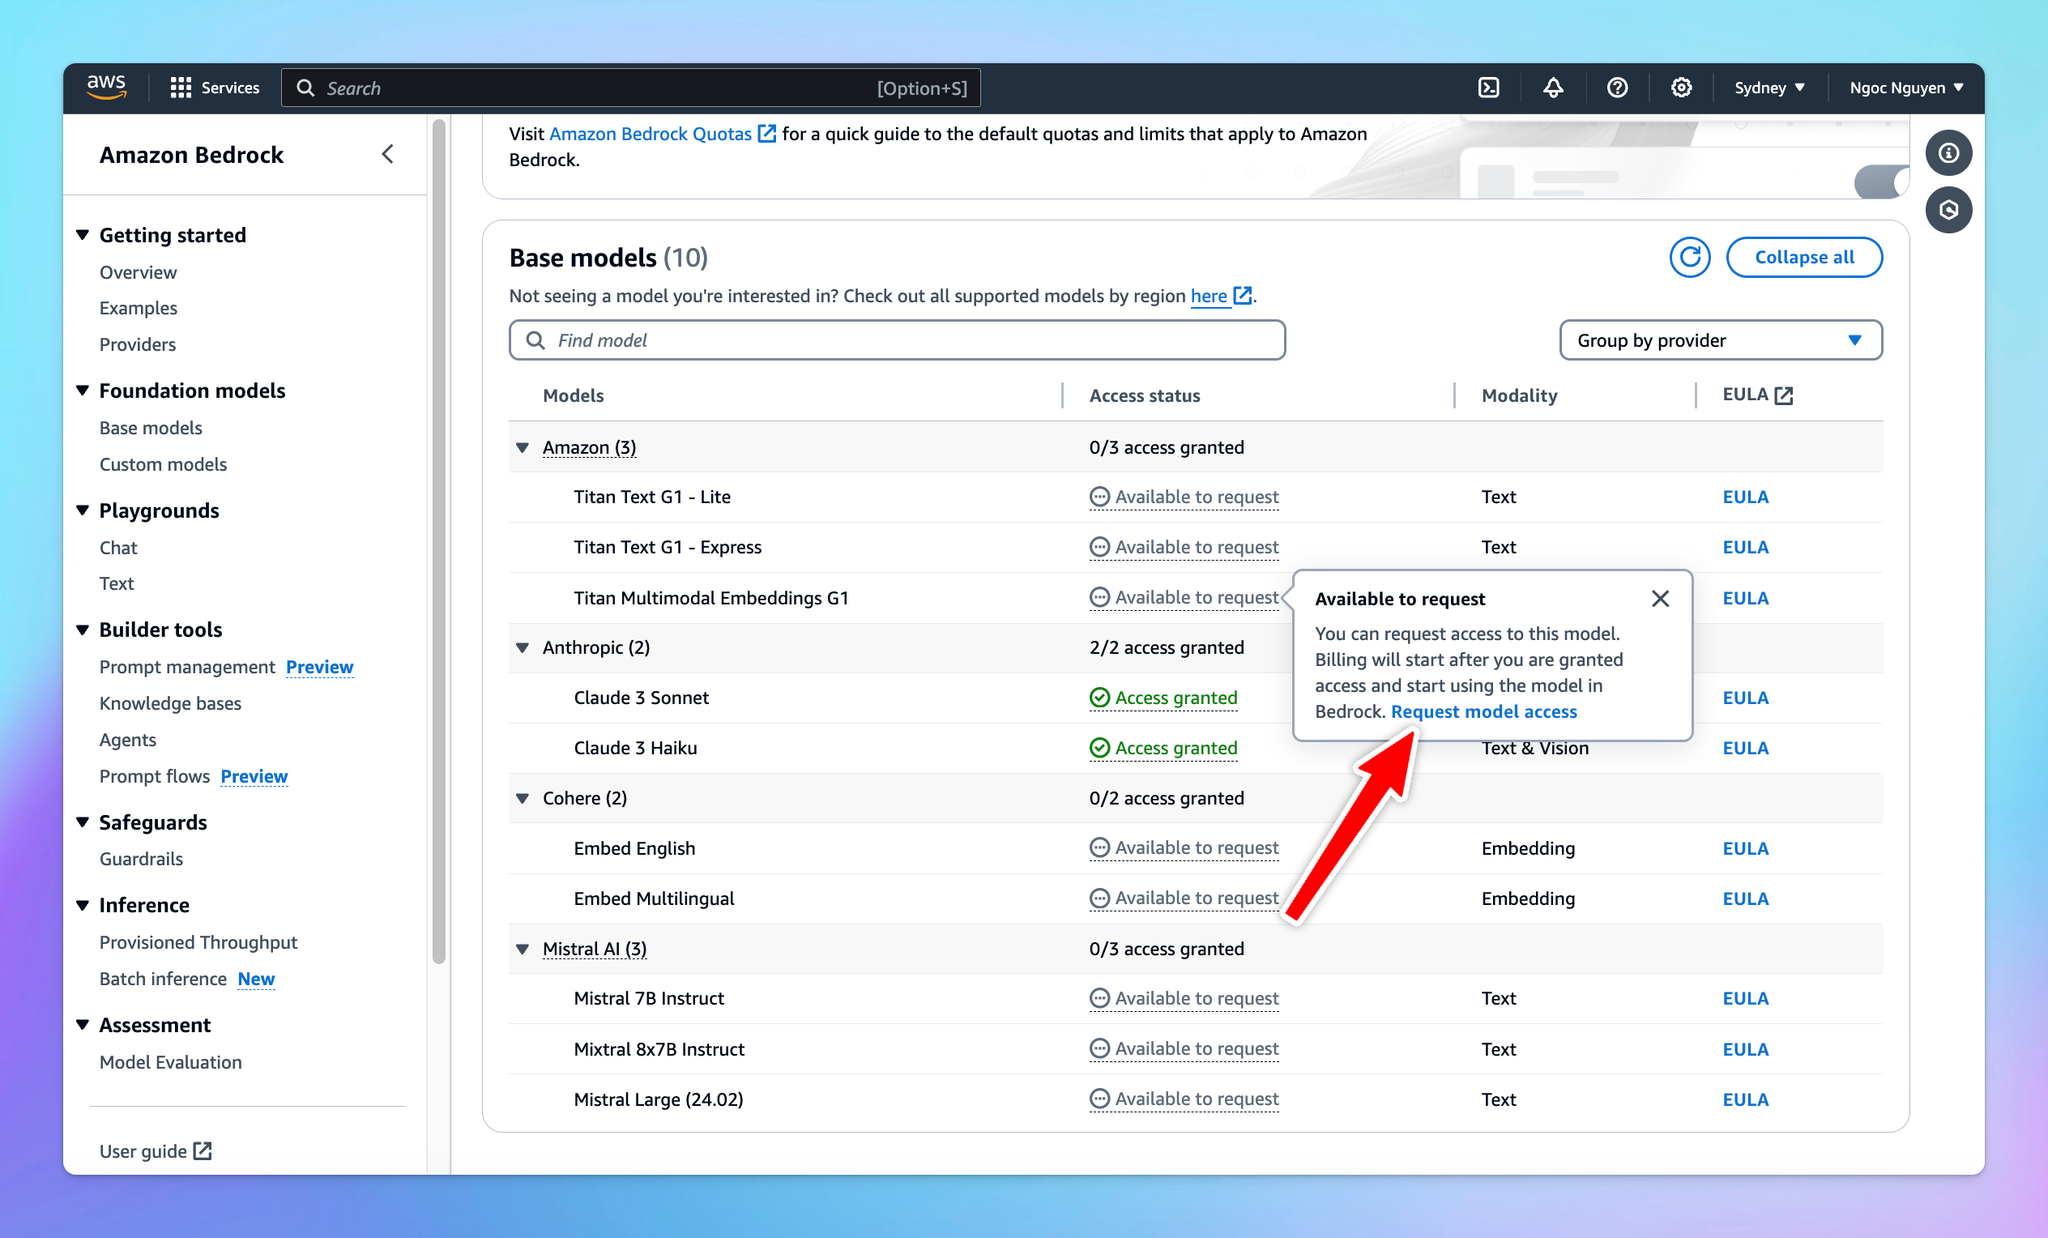Collapse the Playgrounds sidebar section
This screenshot has height=1238, width=2048.
coord(83,510)
